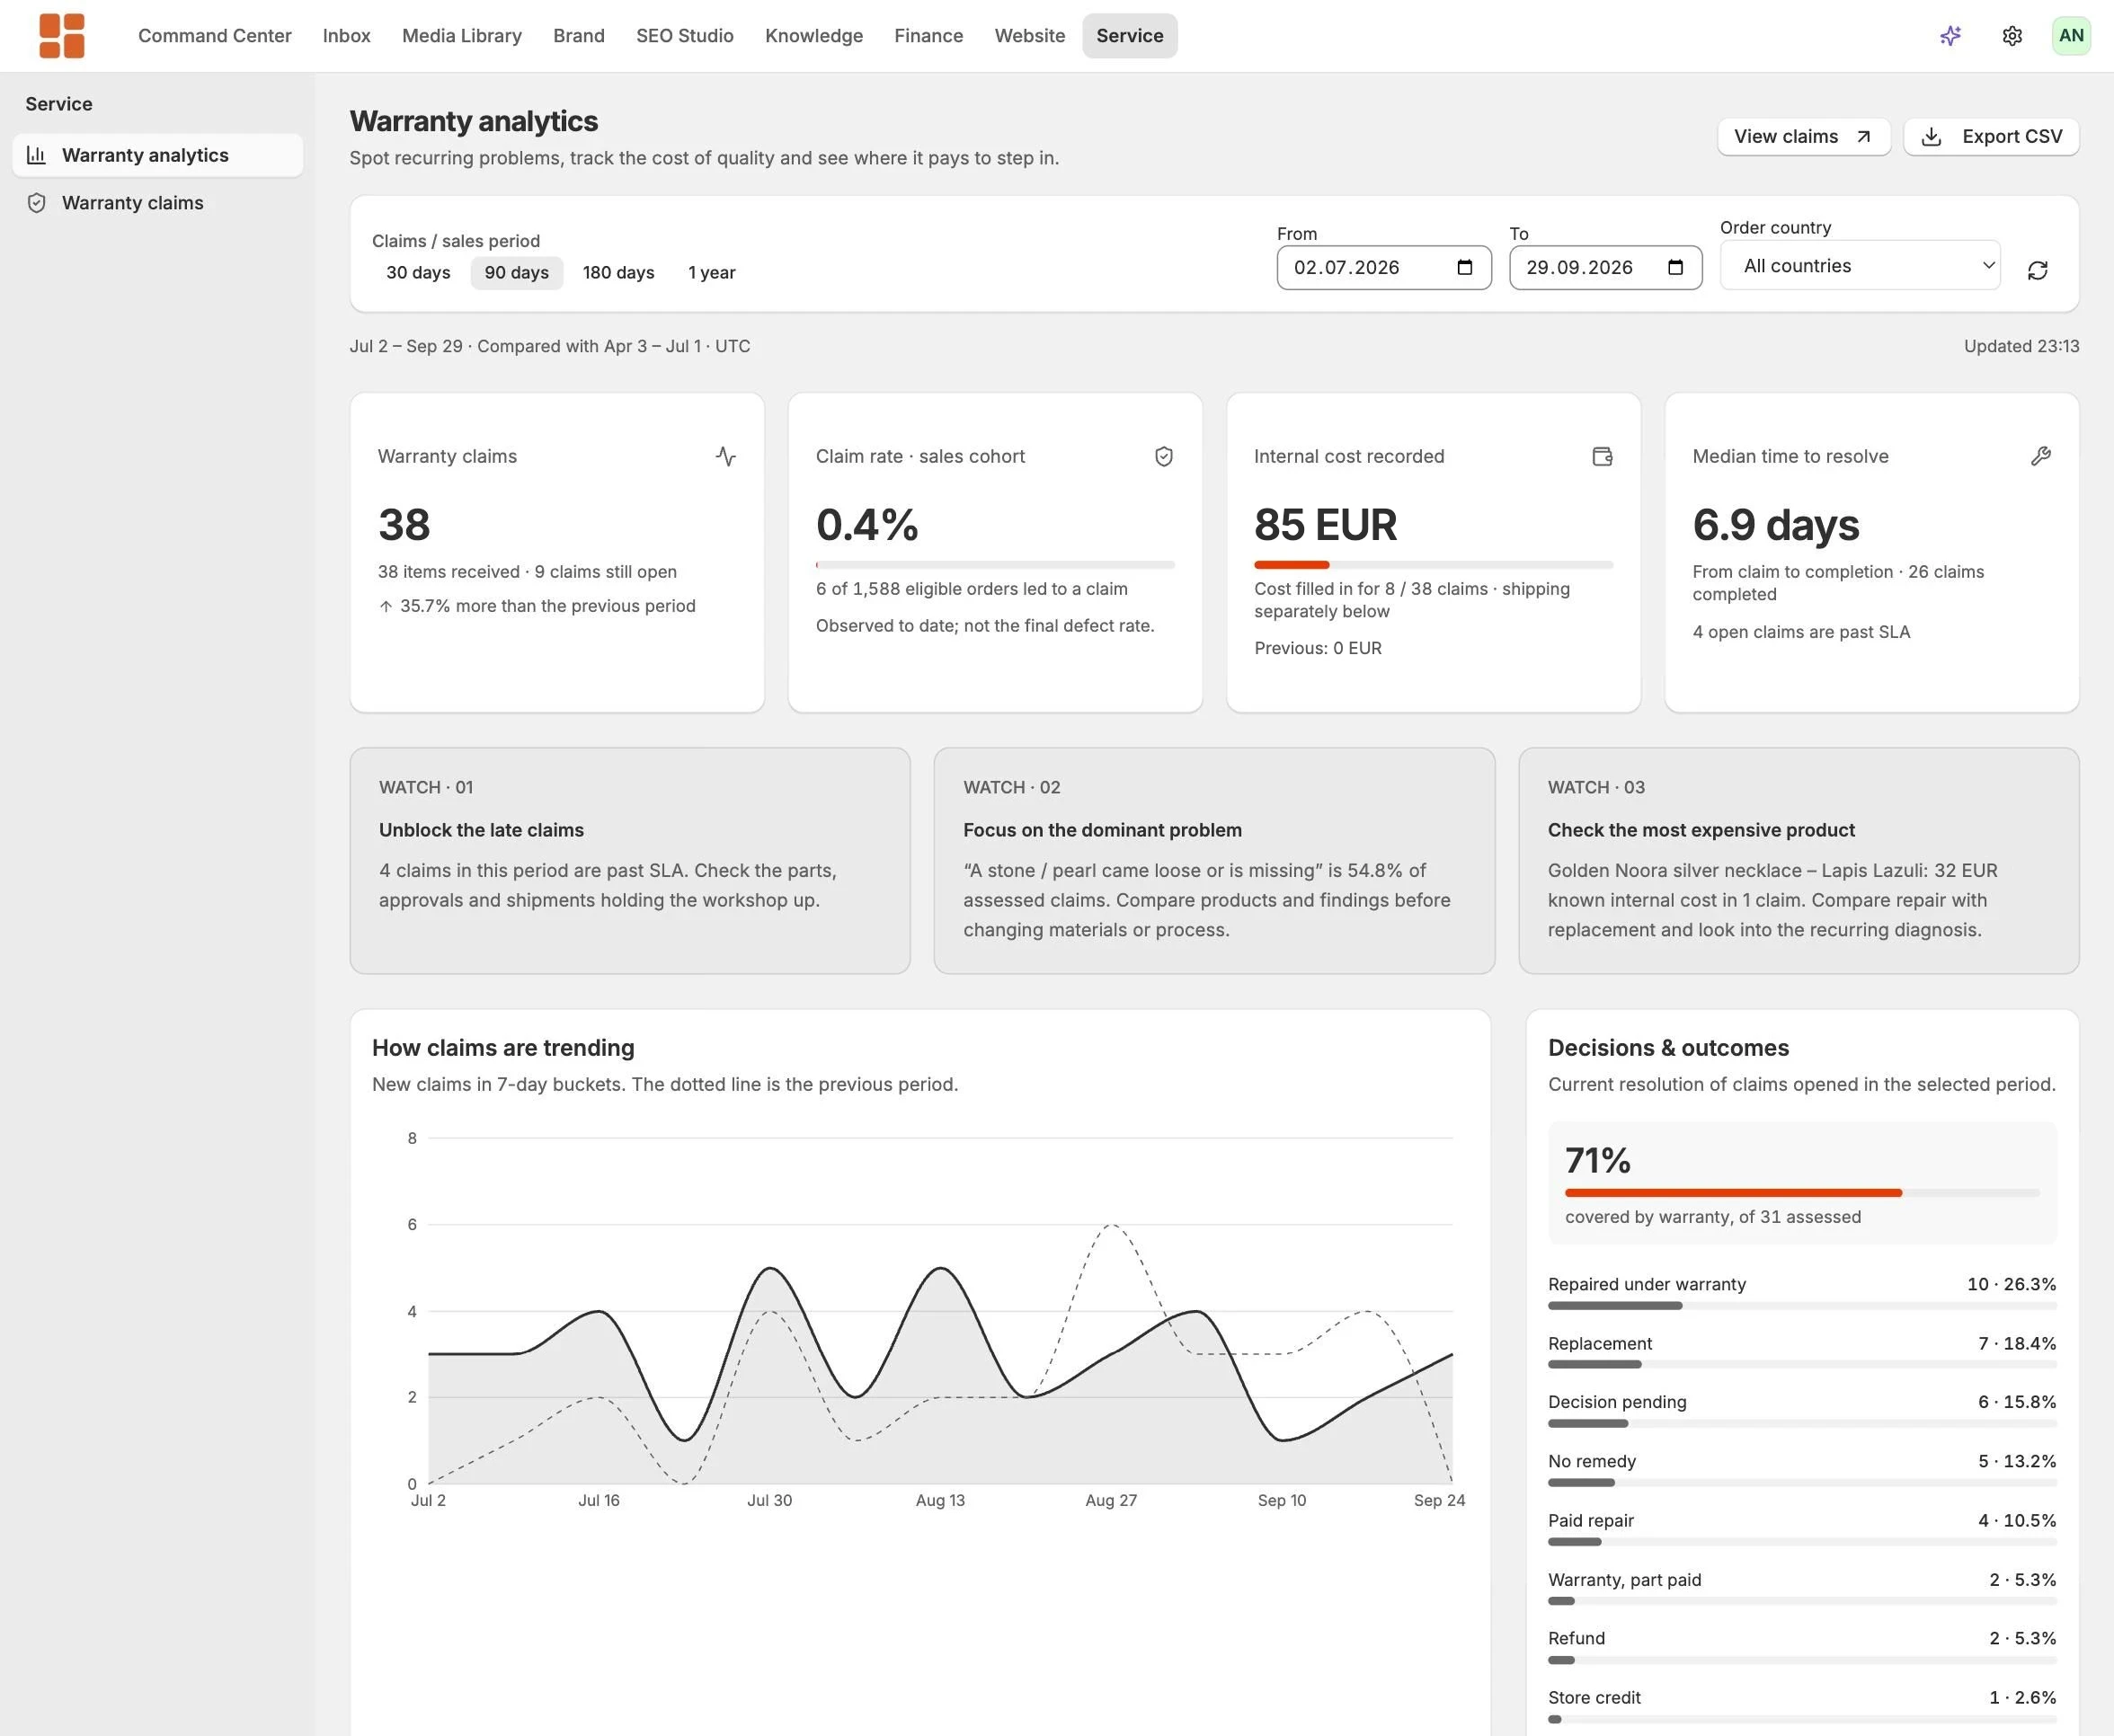Click the Sep 10 label on trend chart

click(1282, 1500)
